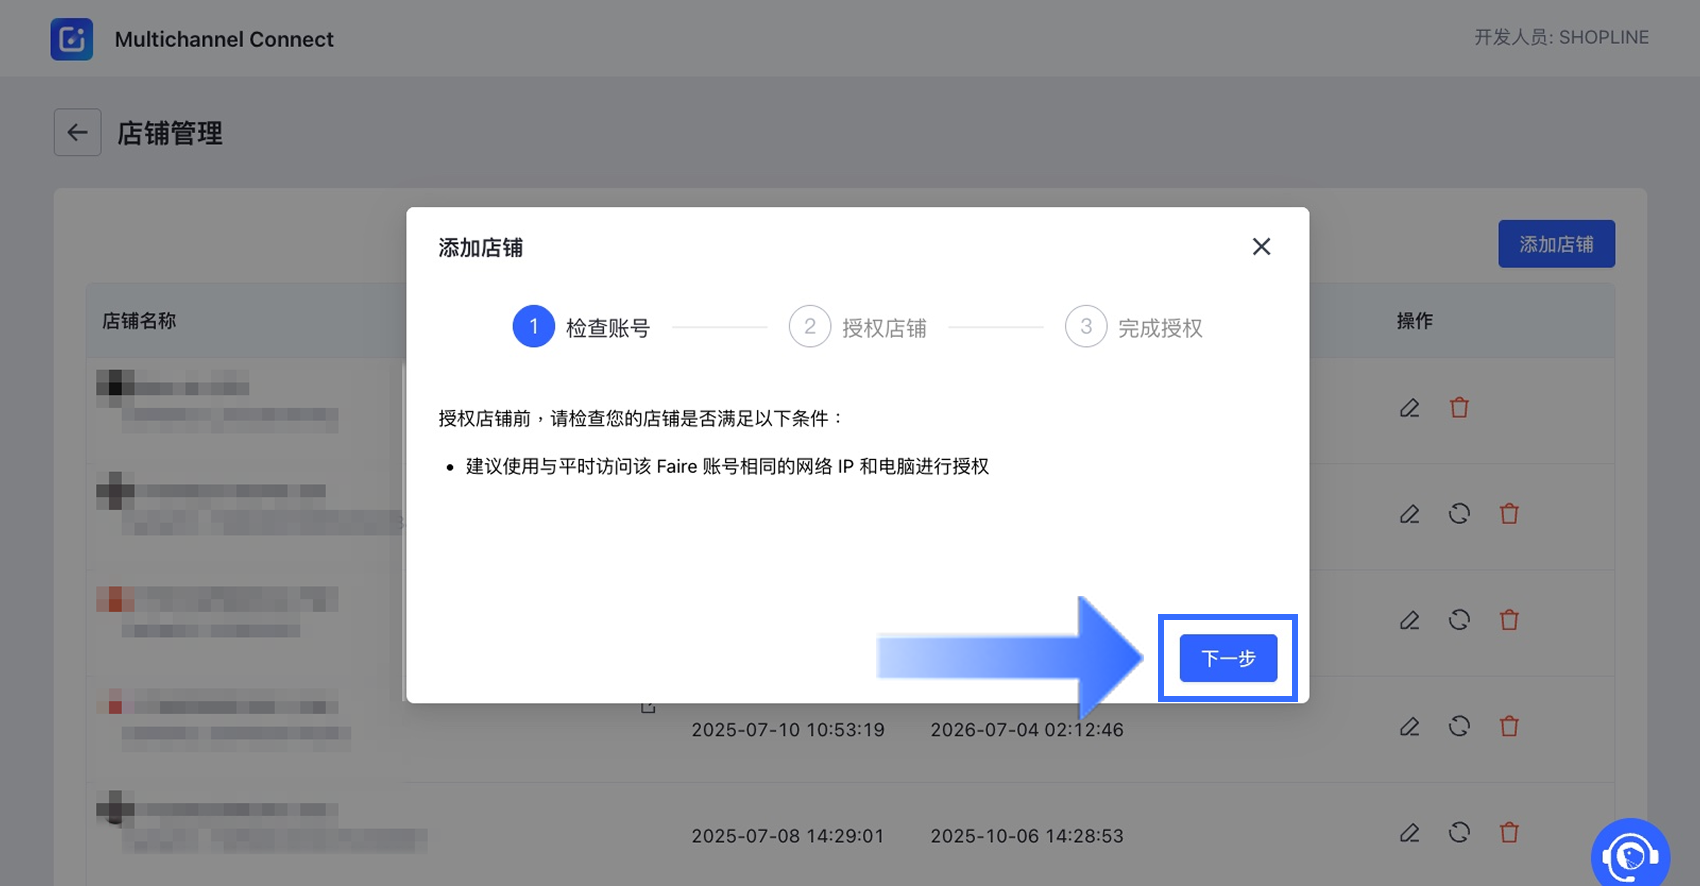Click the trash icon in the second store row

coord(1509,514)
